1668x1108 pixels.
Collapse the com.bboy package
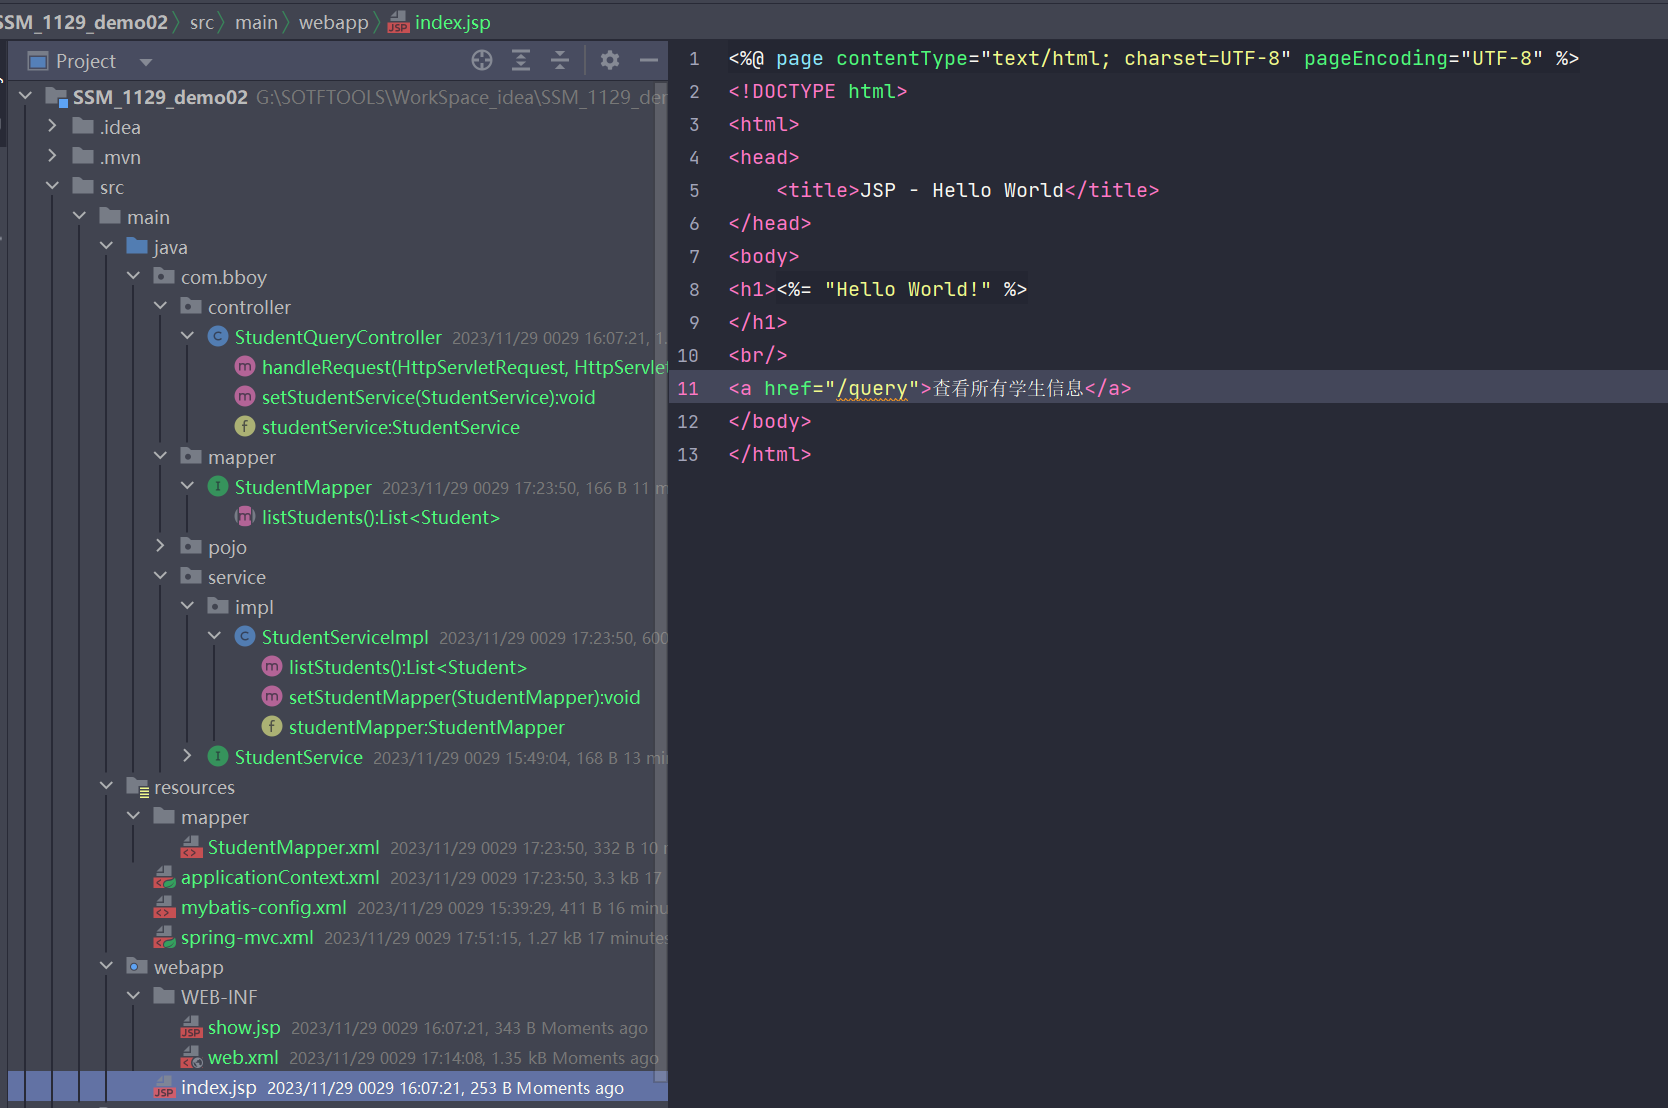pyautogui.click(x=134, y=276)
